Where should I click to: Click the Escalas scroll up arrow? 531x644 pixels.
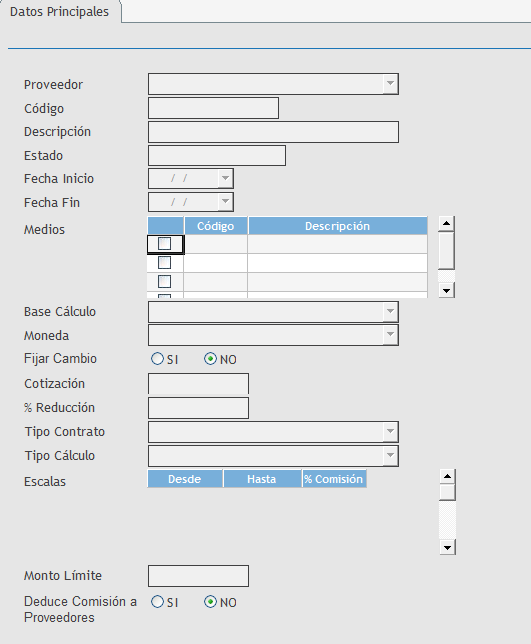click(x=447, y=476)
